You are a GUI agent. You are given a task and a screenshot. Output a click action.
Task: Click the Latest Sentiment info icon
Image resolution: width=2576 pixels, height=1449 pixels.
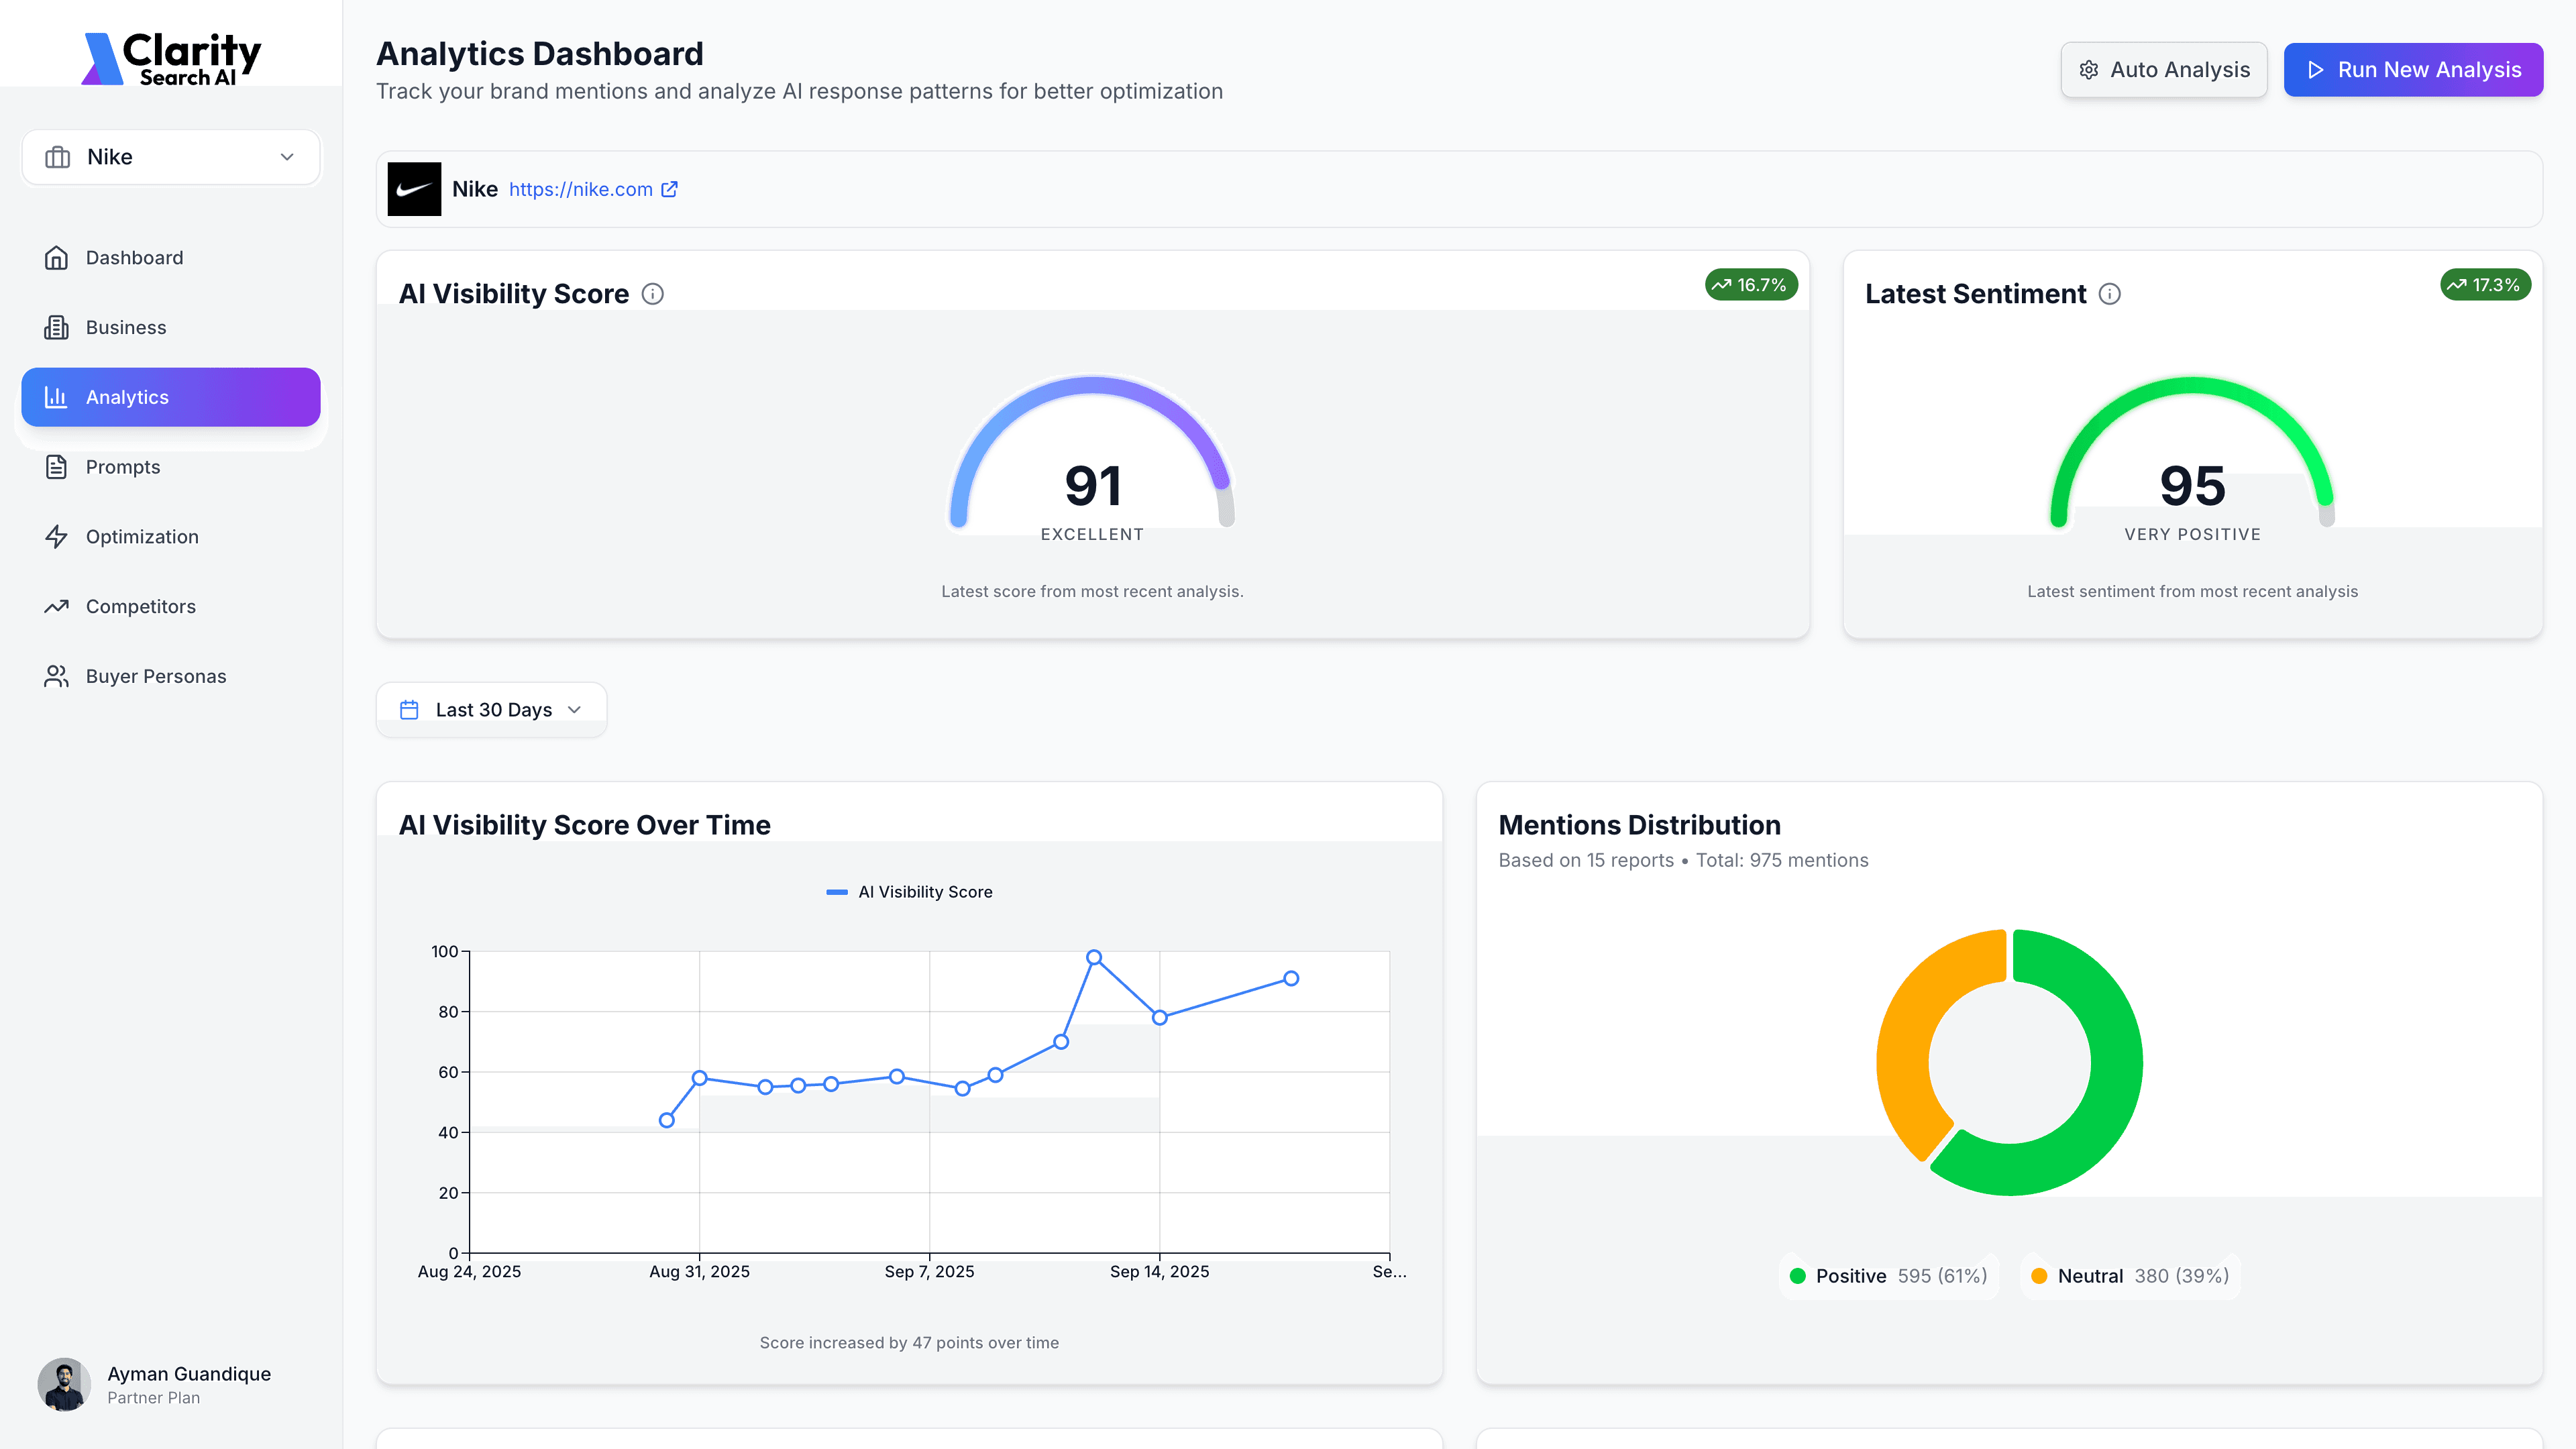coord(2109,294)
